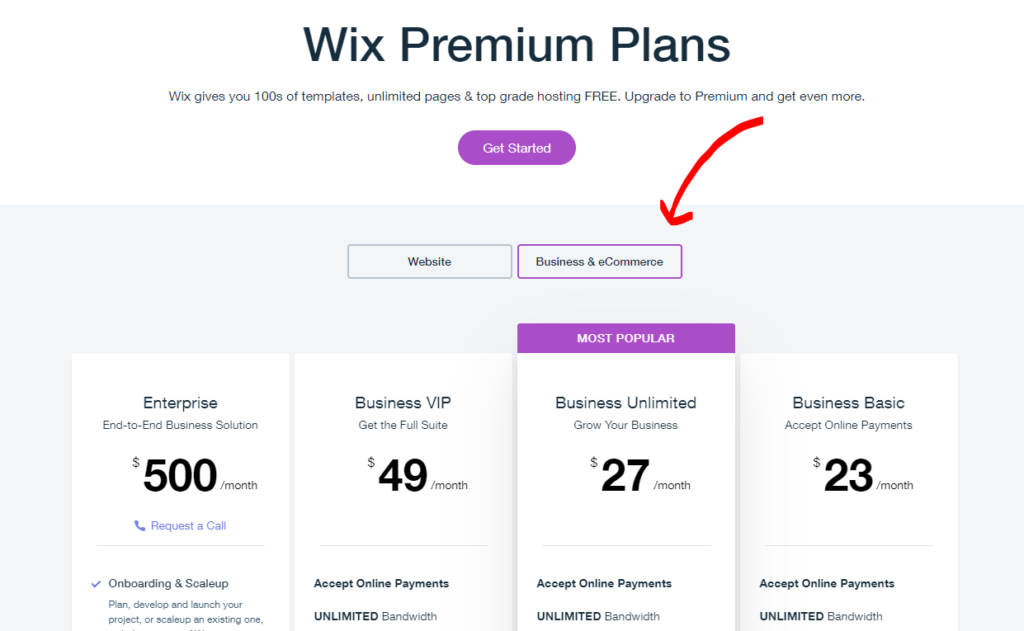The height and width of the screenshot is (631, 1024).
Task: Click the $500 per month Enterprise price
Action: click(195, 475)
